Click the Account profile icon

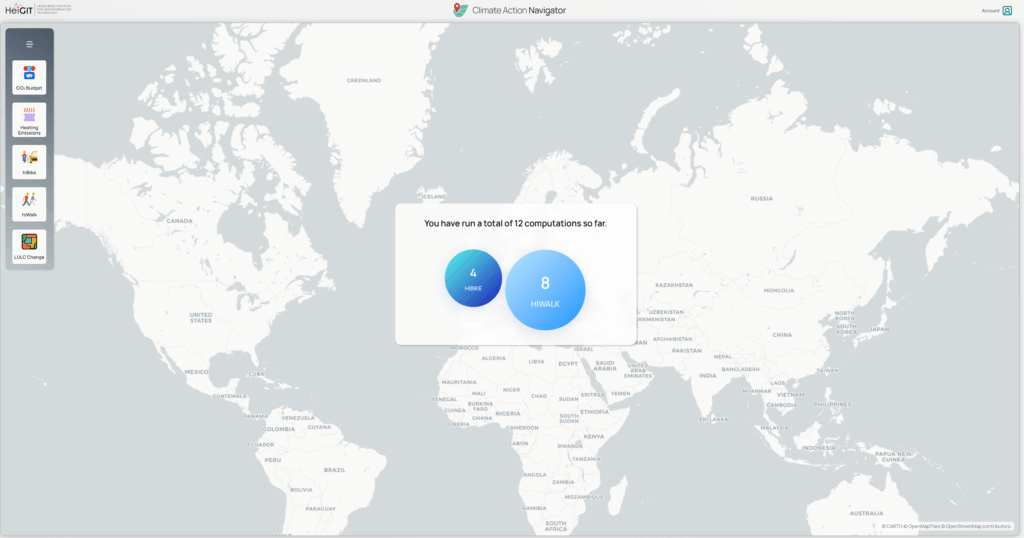1007,10
